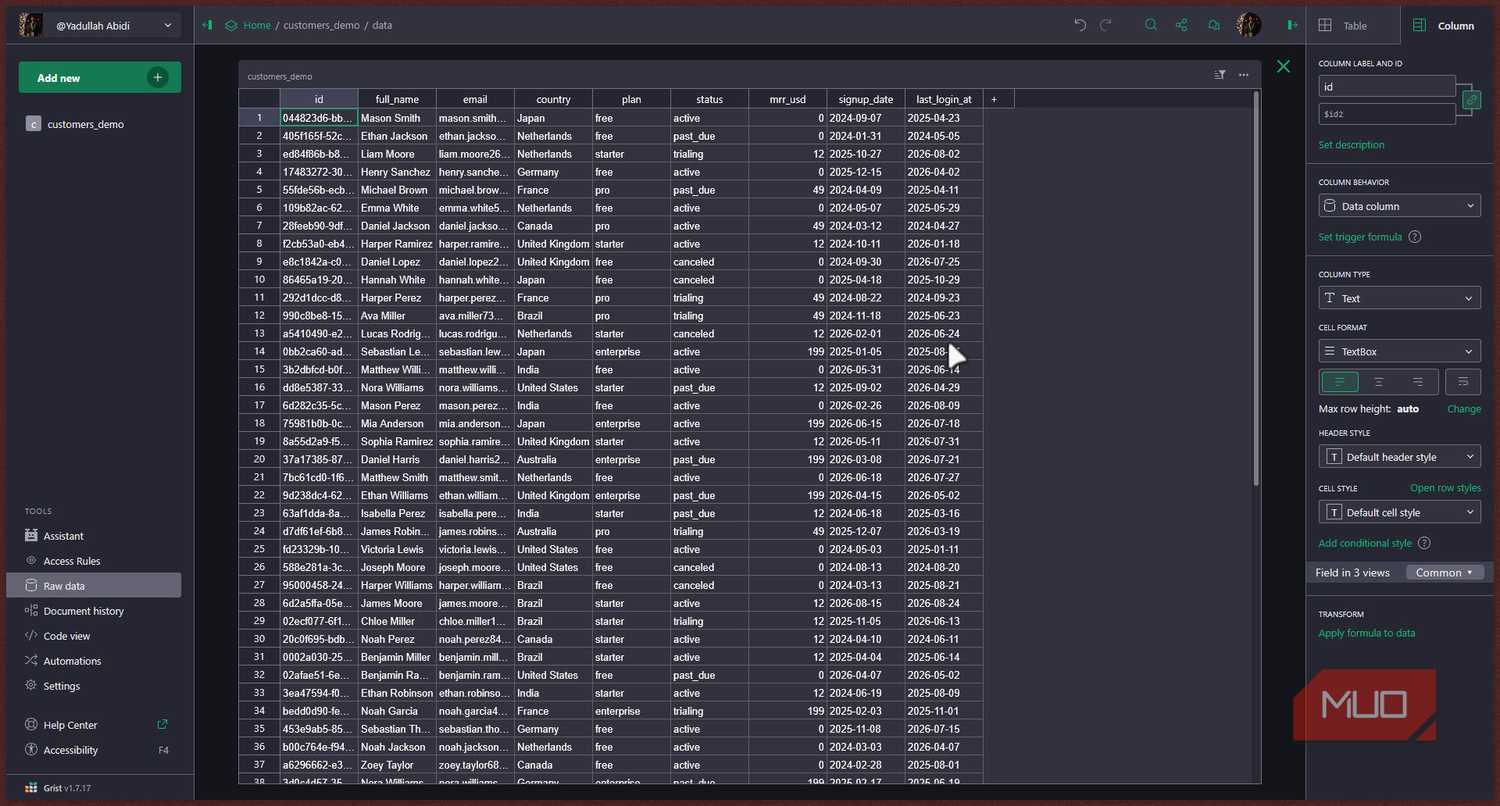Click customers_demo in breadcrumb
The height and width of the screenshot is (806, 1500).
pos(321,25)
